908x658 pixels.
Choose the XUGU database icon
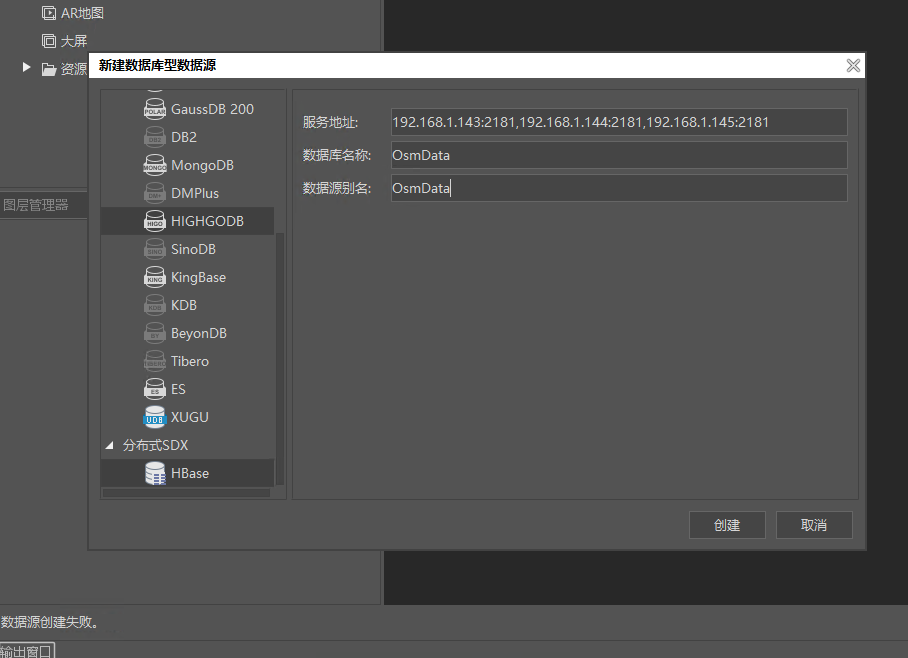coord(154,417)
